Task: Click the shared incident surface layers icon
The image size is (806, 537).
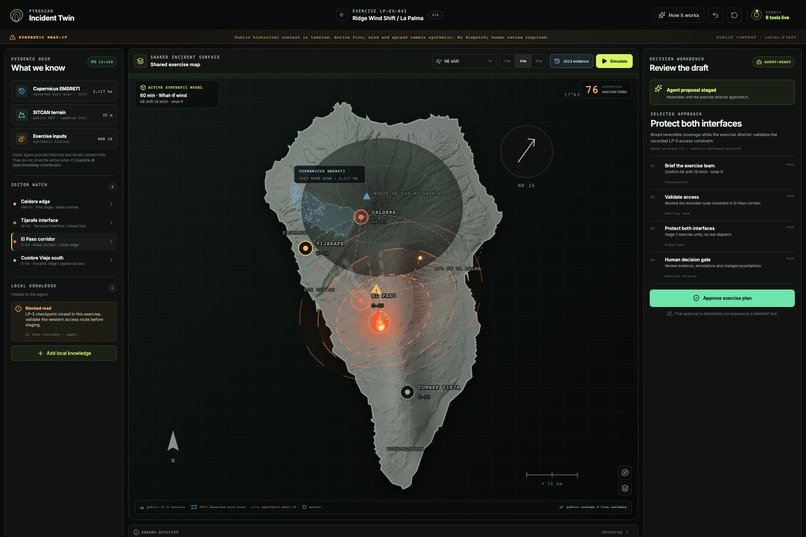Action: 140,61
